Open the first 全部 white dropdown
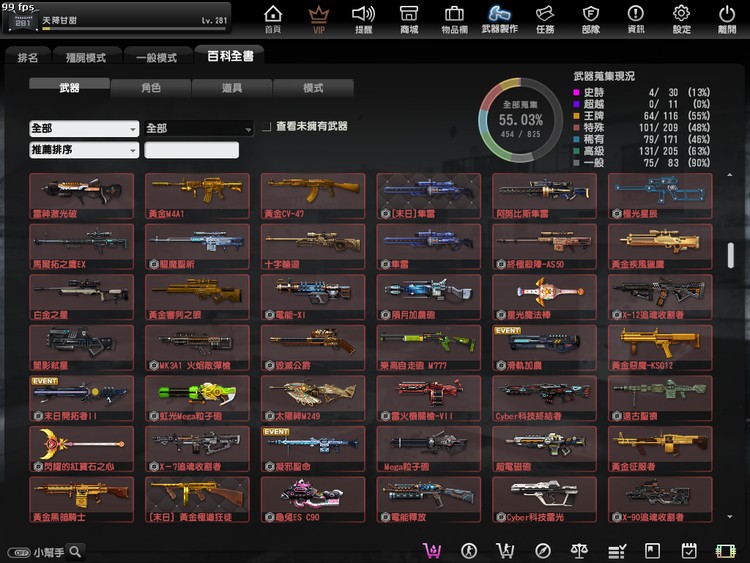Image resolution: width=750 pixels, height=563 pixels. point(84,128)
